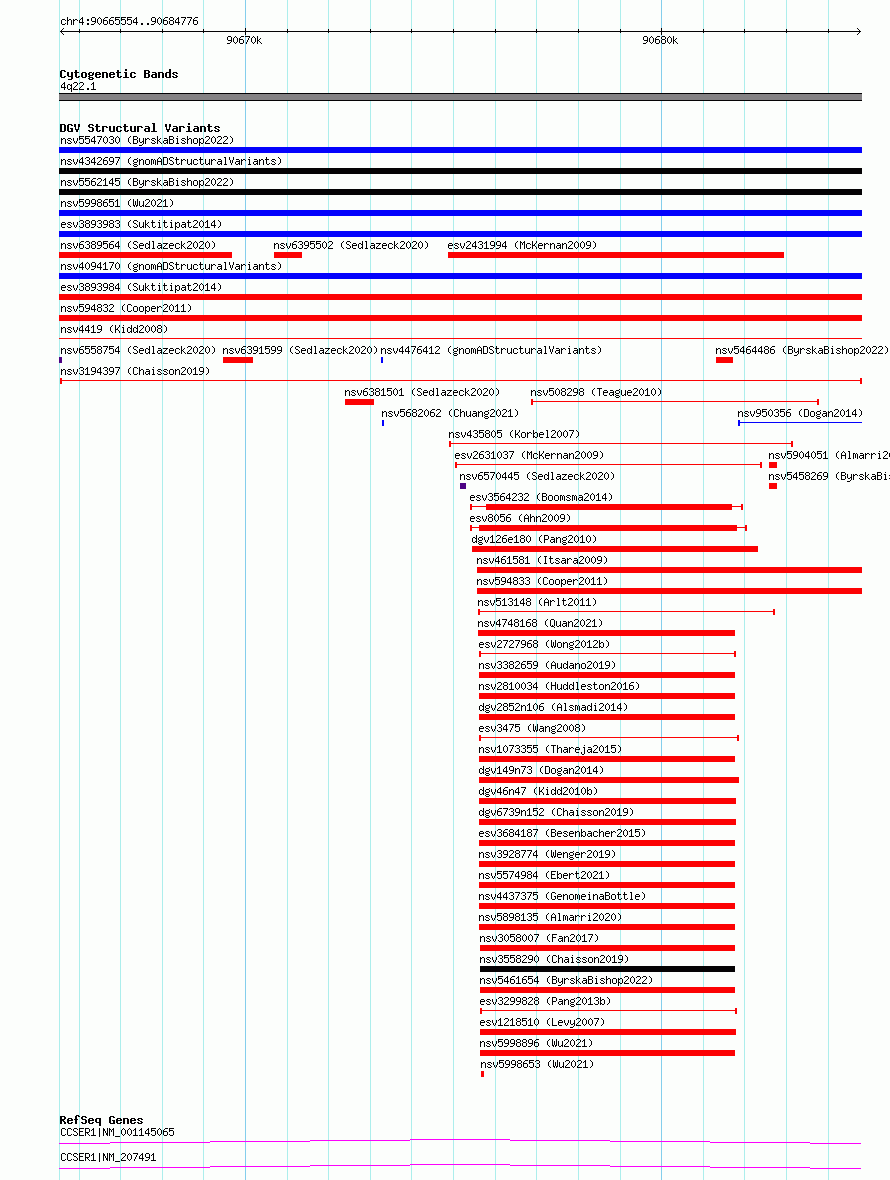Open nsv5998653 (Wu2021) label
Image resolution: width=890 pixels, height=1180 pixels.
click(x=537, y=1067)
